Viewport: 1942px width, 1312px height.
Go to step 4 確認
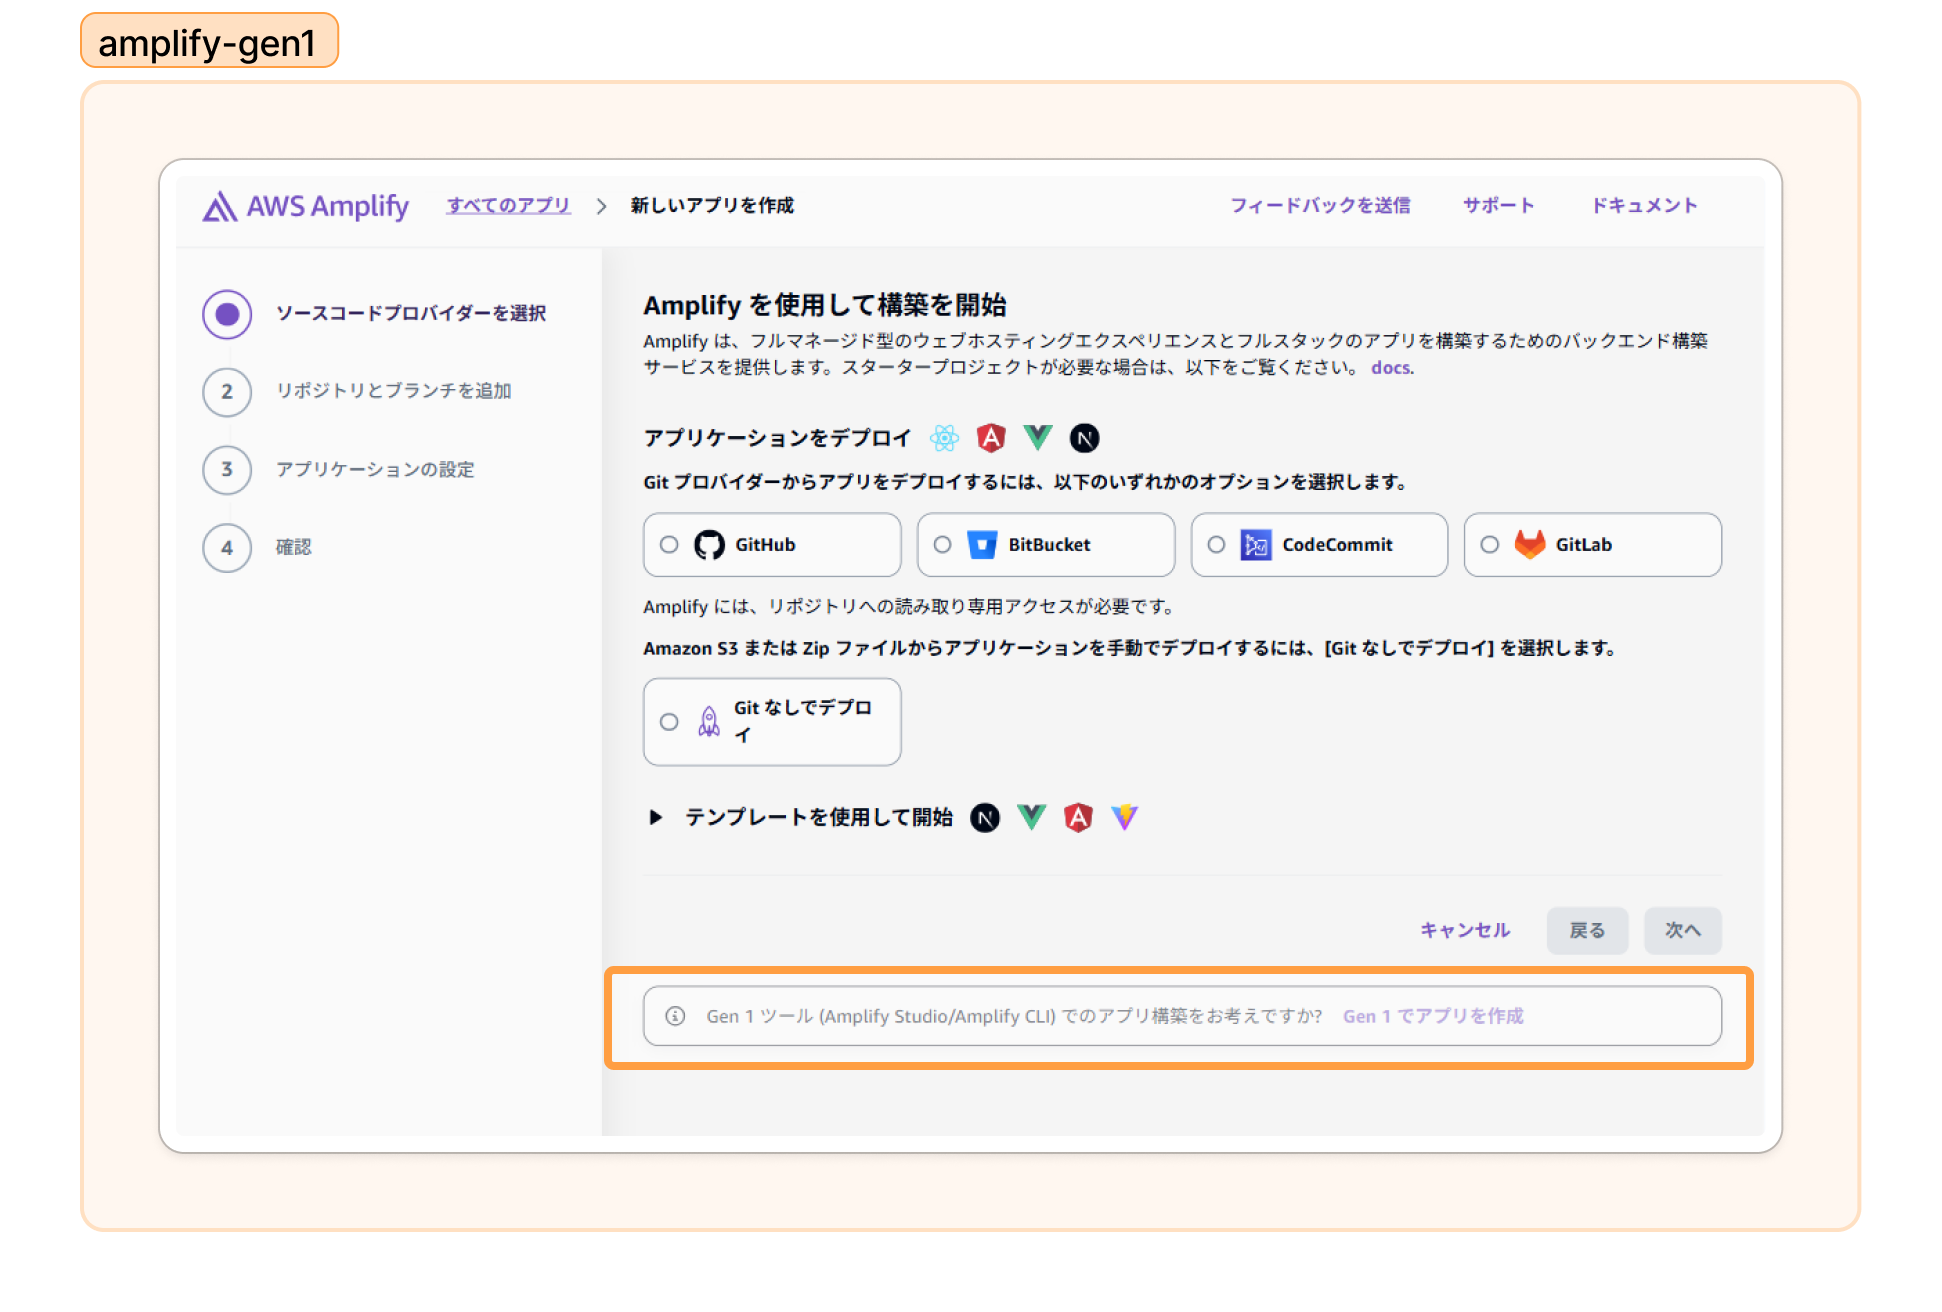pyautogui.click(x=257, y=548)
